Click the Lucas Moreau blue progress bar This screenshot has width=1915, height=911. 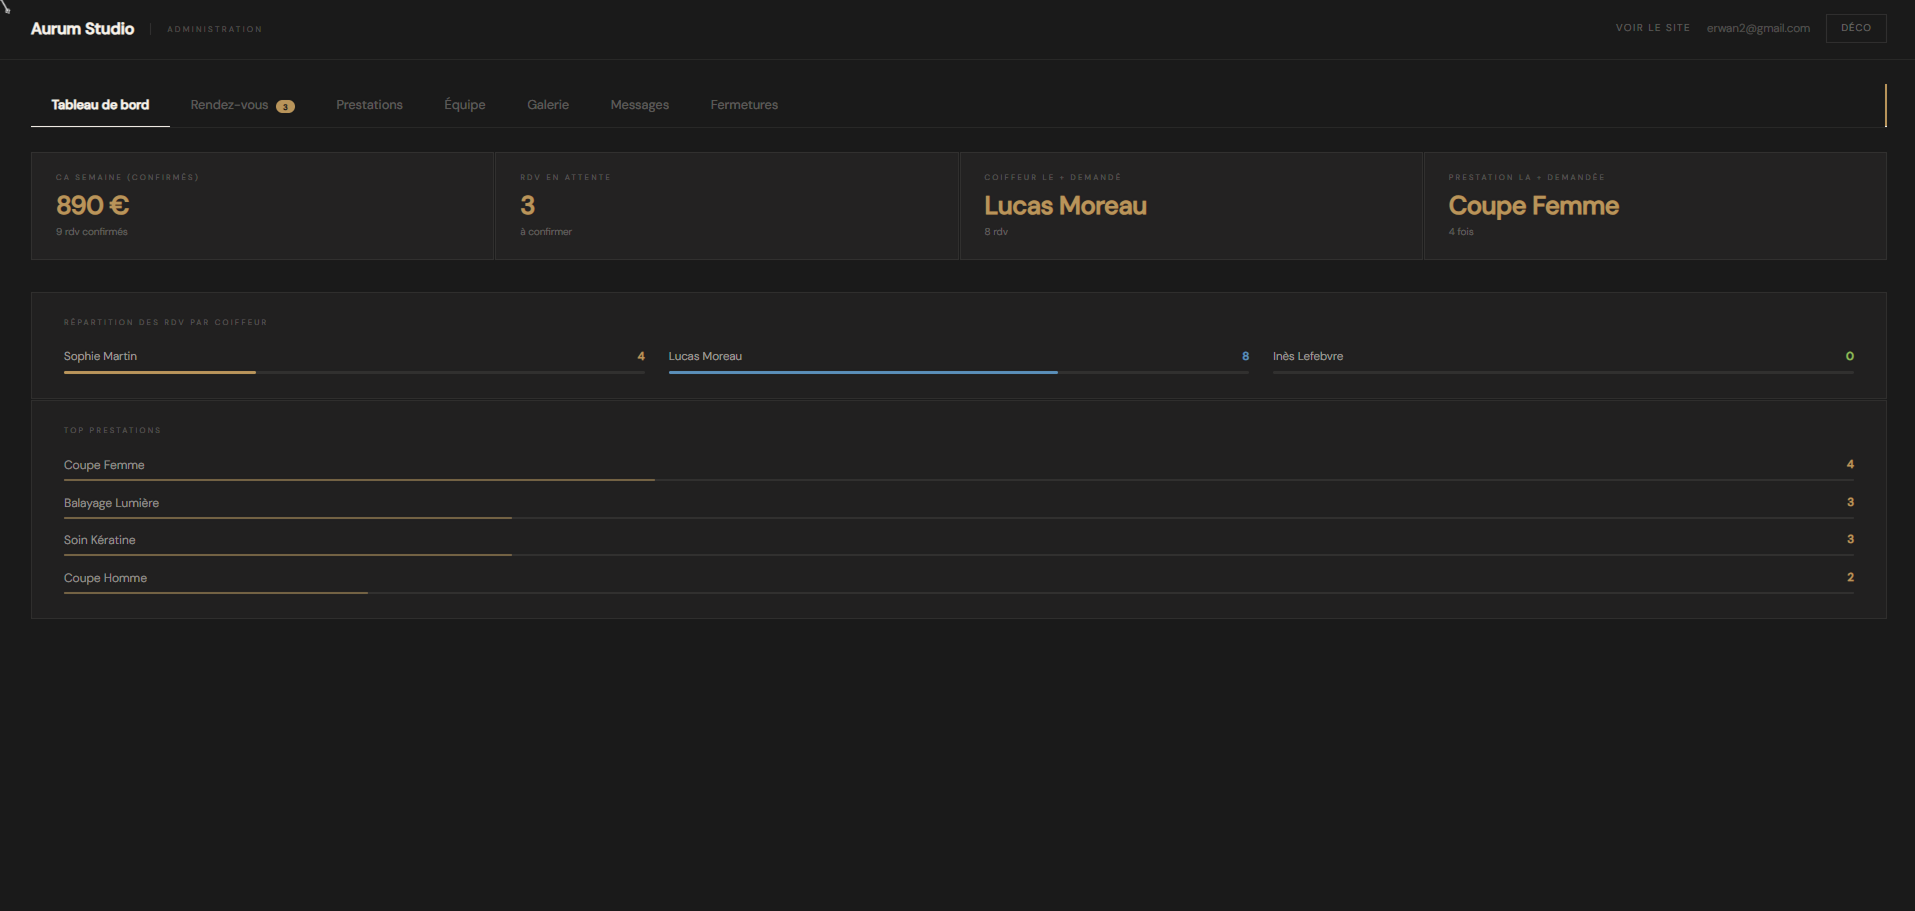point(958,372)
